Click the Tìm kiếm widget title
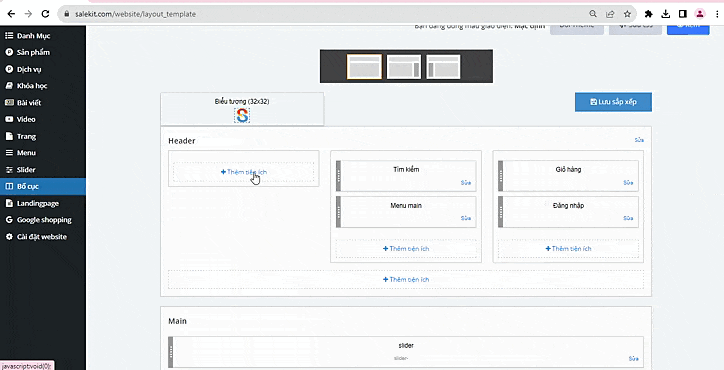 (406, 170)
